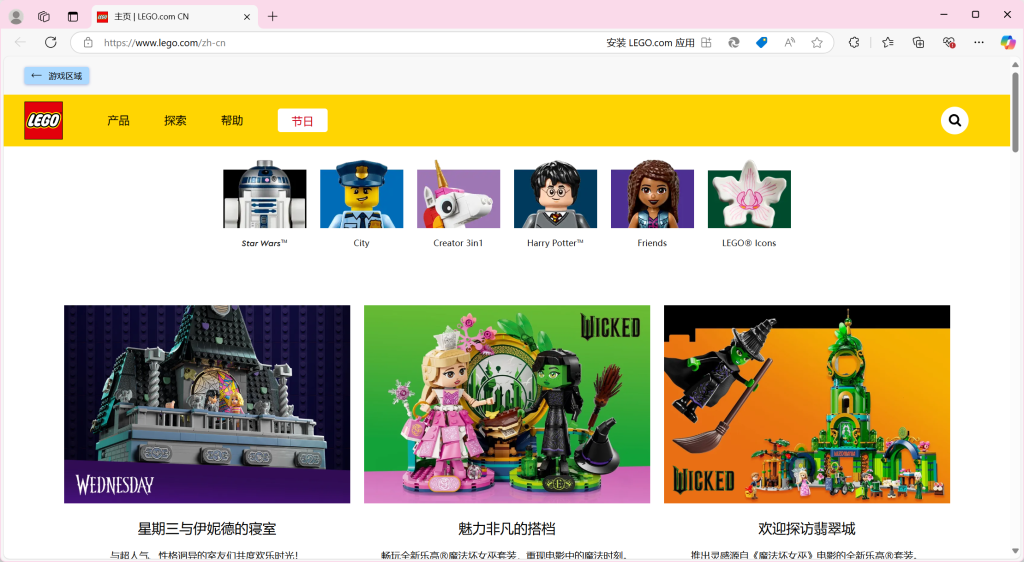This screenshot has width=1024, height=562.
Task: Click the scrollbar down arrow
Action: [x=1015, y=552]
